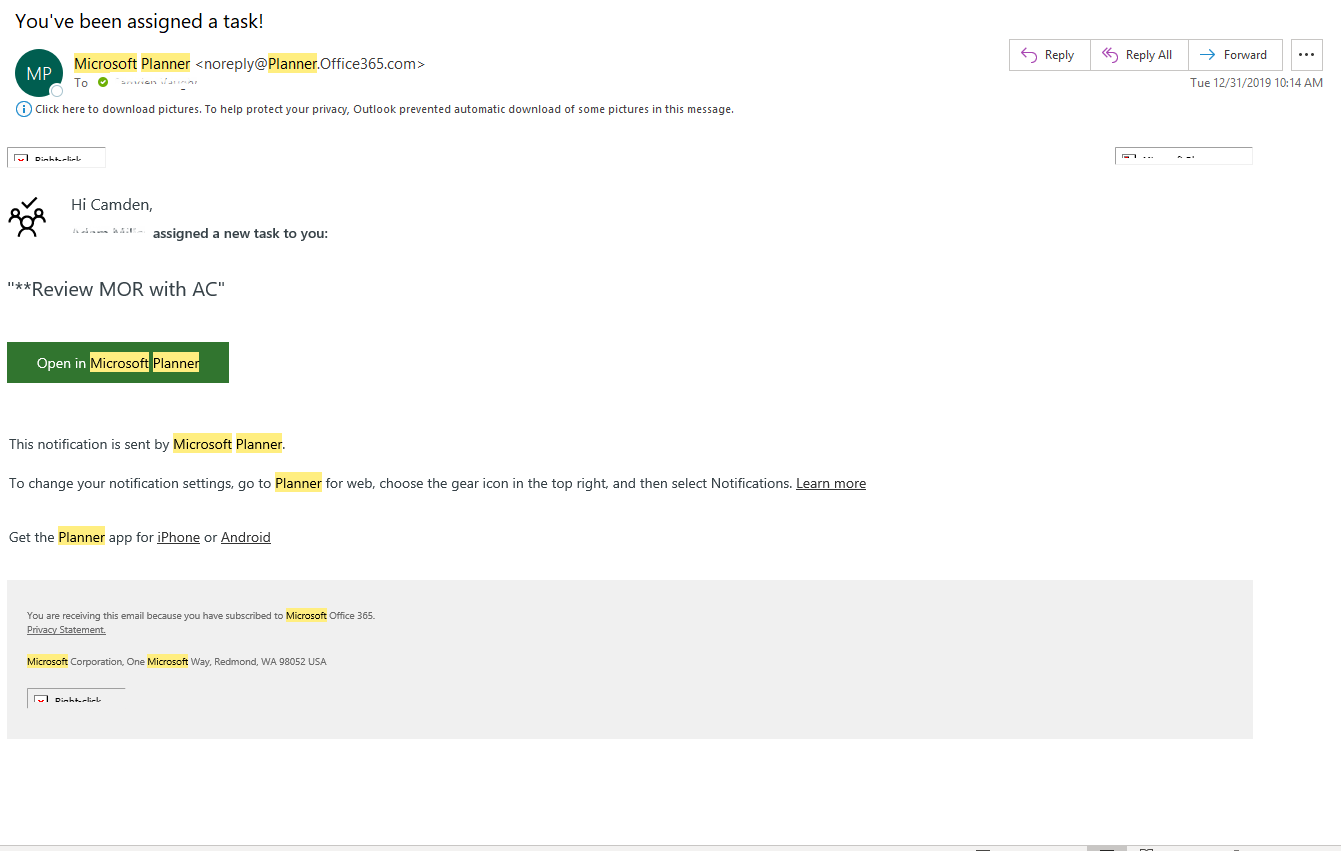The width and height of the screenshot is (1341, 851).
Task: Open the more actions ellipsis menu
Action: [x=1306, y=55]
